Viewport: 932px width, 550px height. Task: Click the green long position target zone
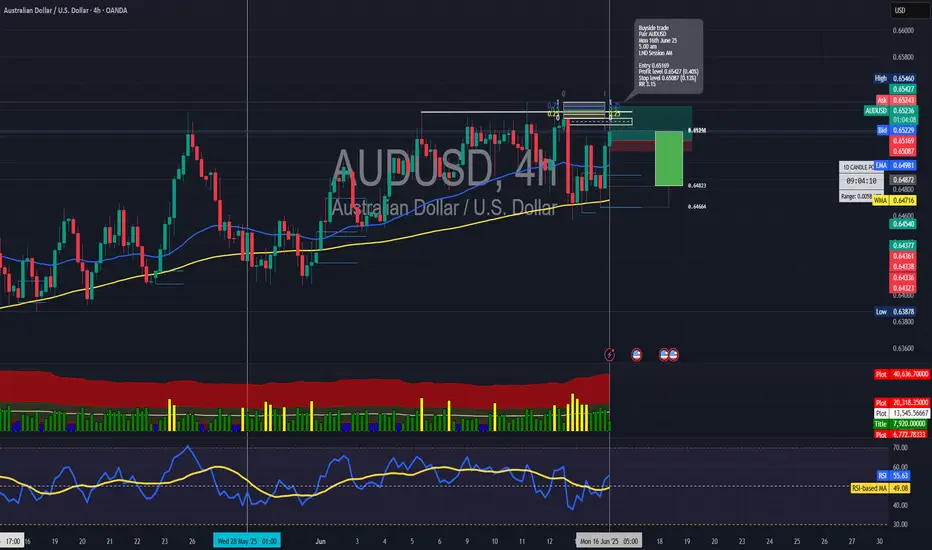(x=651, y=123)
